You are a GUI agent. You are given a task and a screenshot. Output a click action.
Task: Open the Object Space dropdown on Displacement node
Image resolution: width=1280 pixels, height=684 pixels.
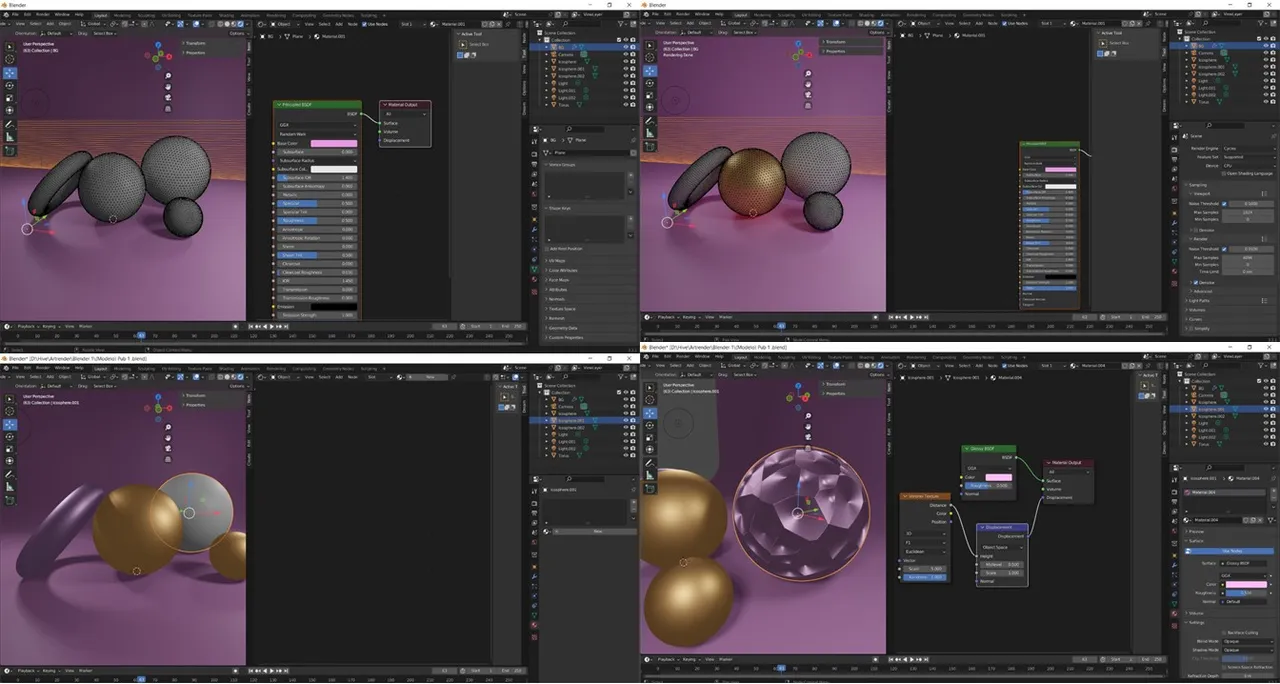click(1001, 547)
